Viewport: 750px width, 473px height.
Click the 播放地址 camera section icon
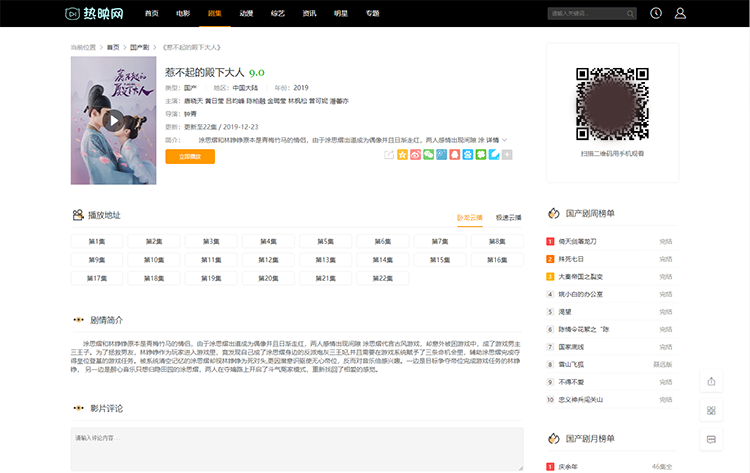[x=78, y=215]
